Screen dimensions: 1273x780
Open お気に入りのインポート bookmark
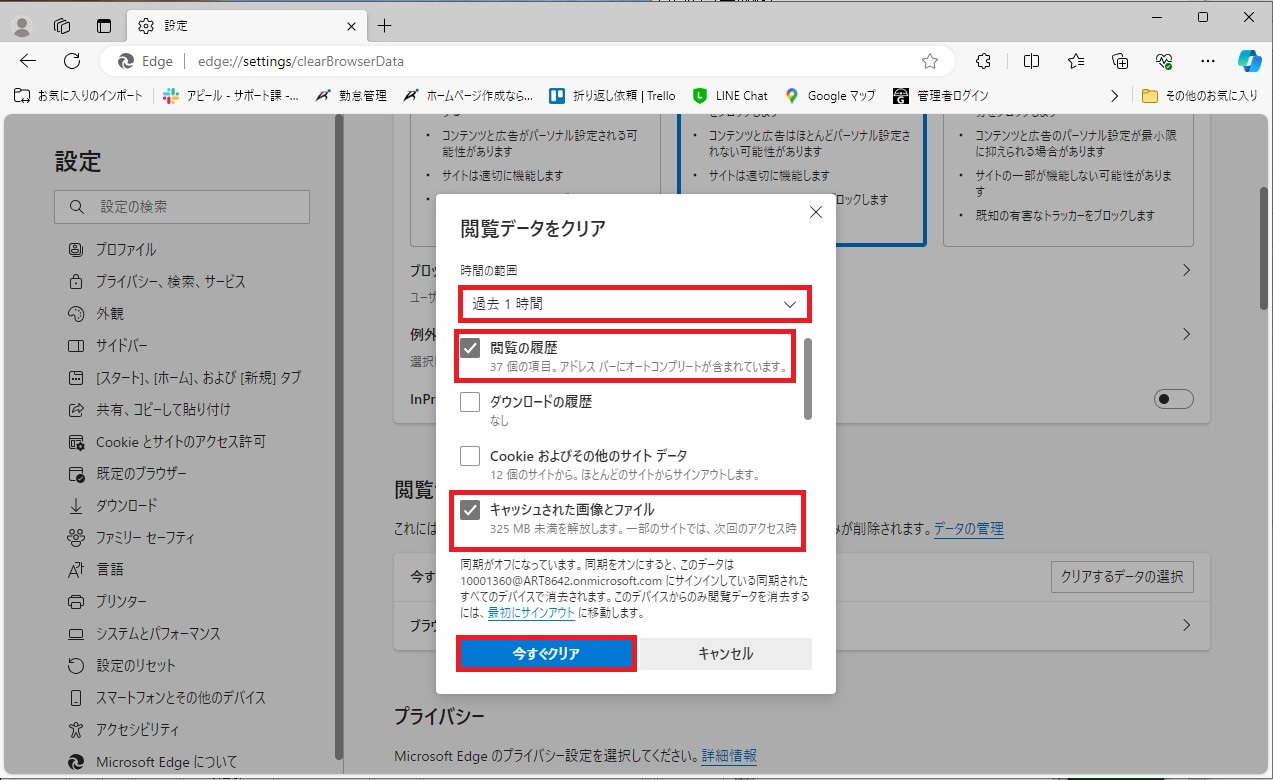point(78,96)
